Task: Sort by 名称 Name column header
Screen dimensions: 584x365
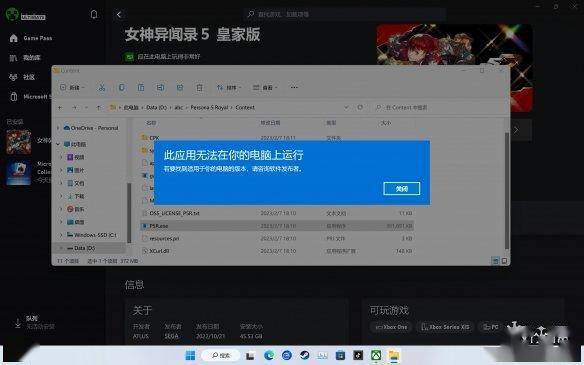Action: click(151, 123)
